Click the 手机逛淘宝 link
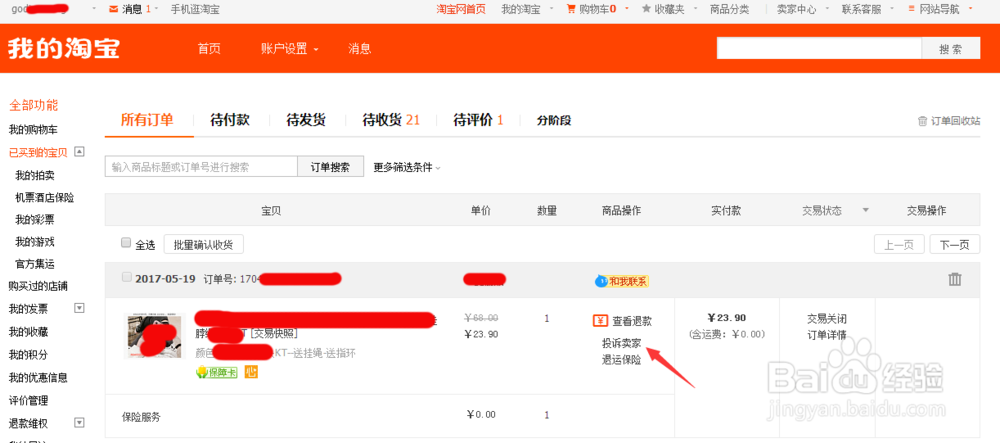 tap(195, 9)
